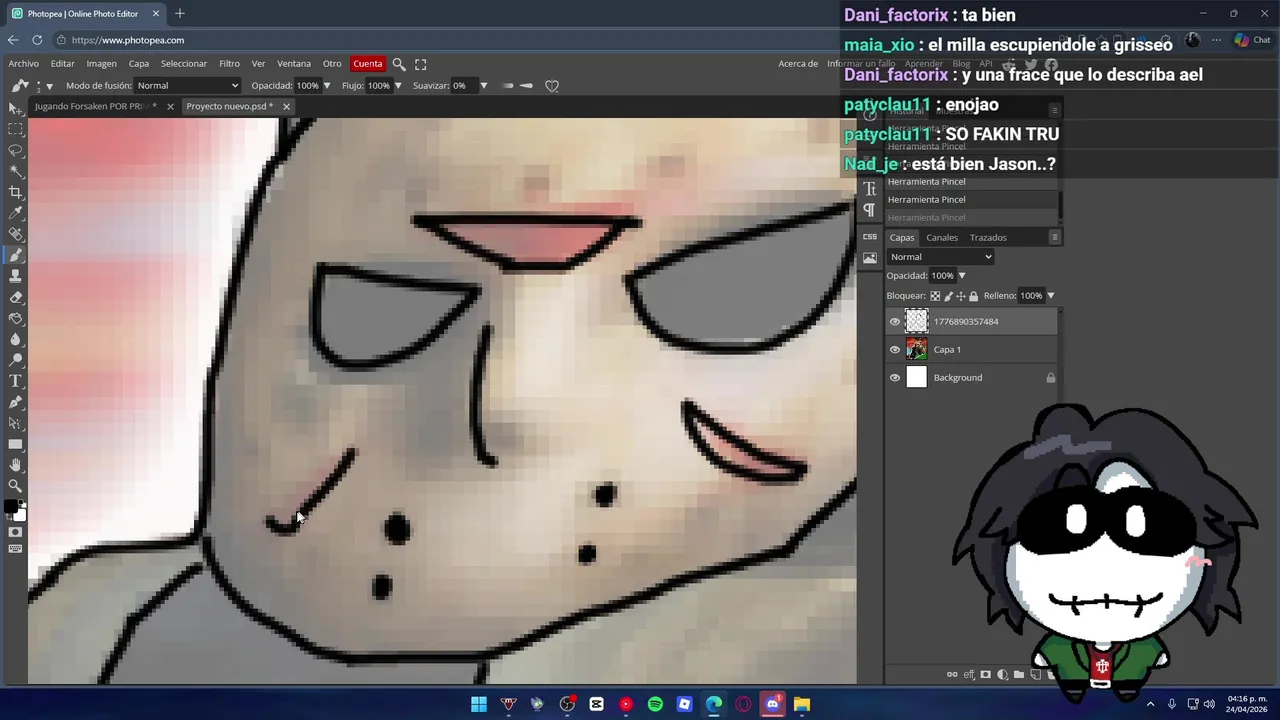Select the Pen tool
This screenshot has width=1280, height=720.
(x=15, y=402)
